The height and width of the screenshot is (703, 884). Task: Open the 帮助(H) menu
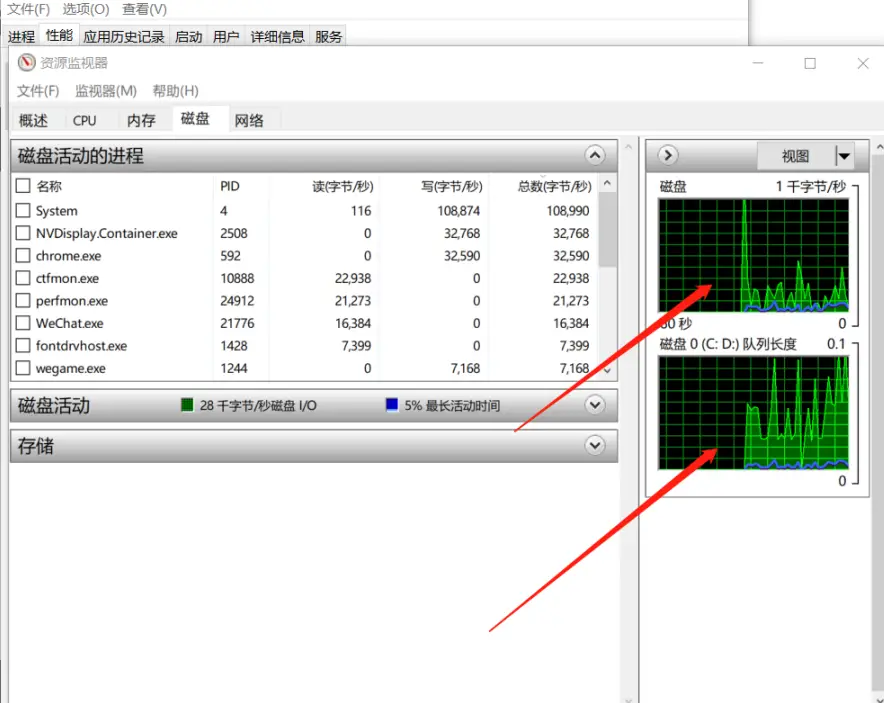point(175,91)
